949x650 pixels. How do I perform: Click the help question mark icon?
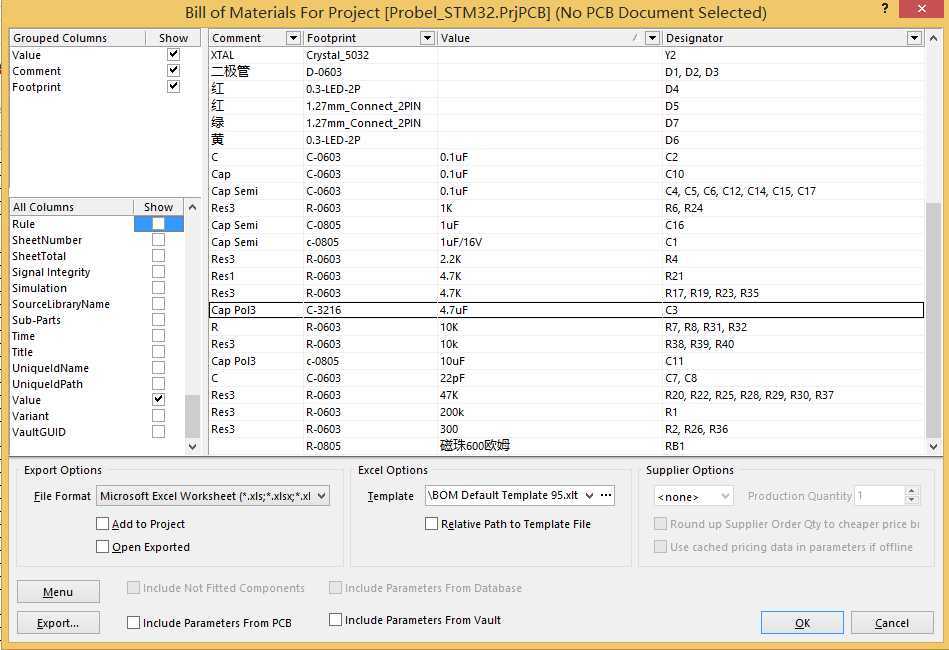pos(885,8)
